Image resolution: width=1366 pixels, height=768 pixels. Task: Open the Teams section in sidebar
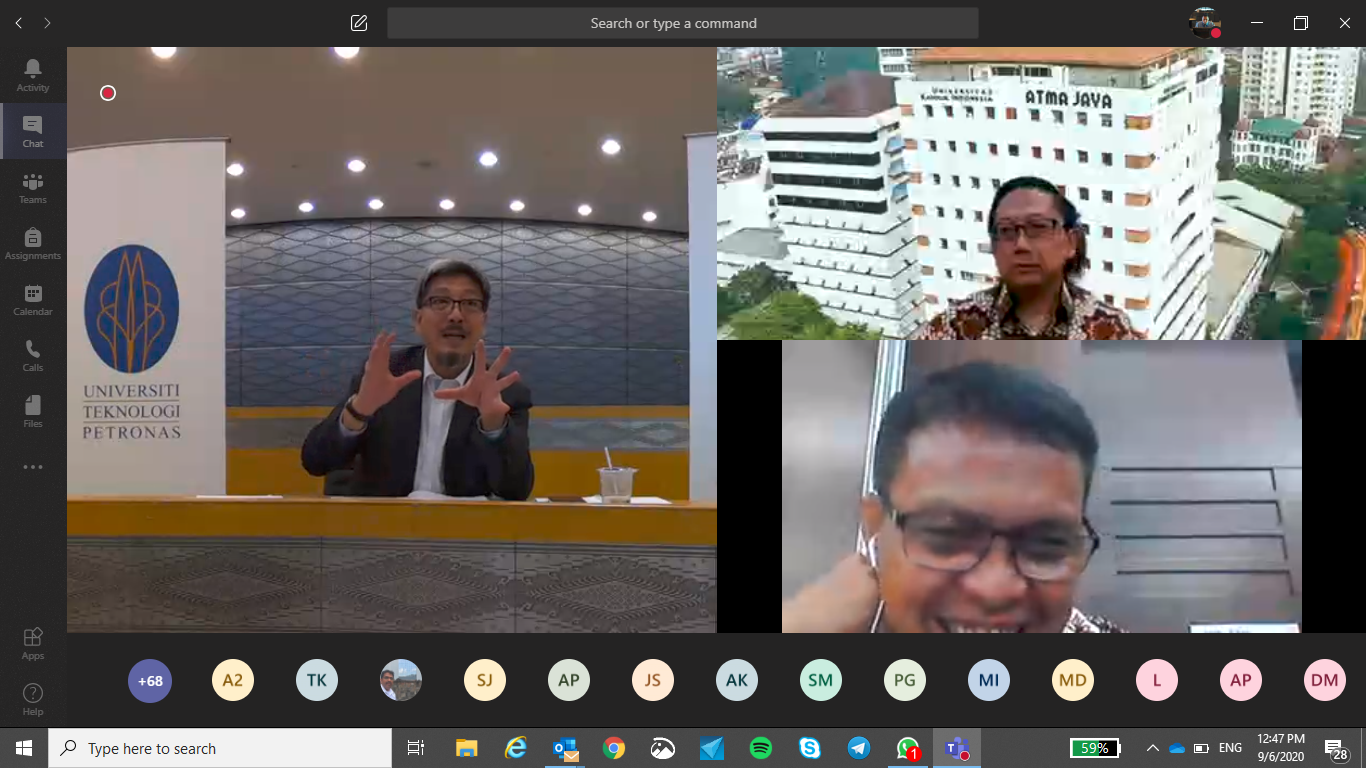coord(33,189)
